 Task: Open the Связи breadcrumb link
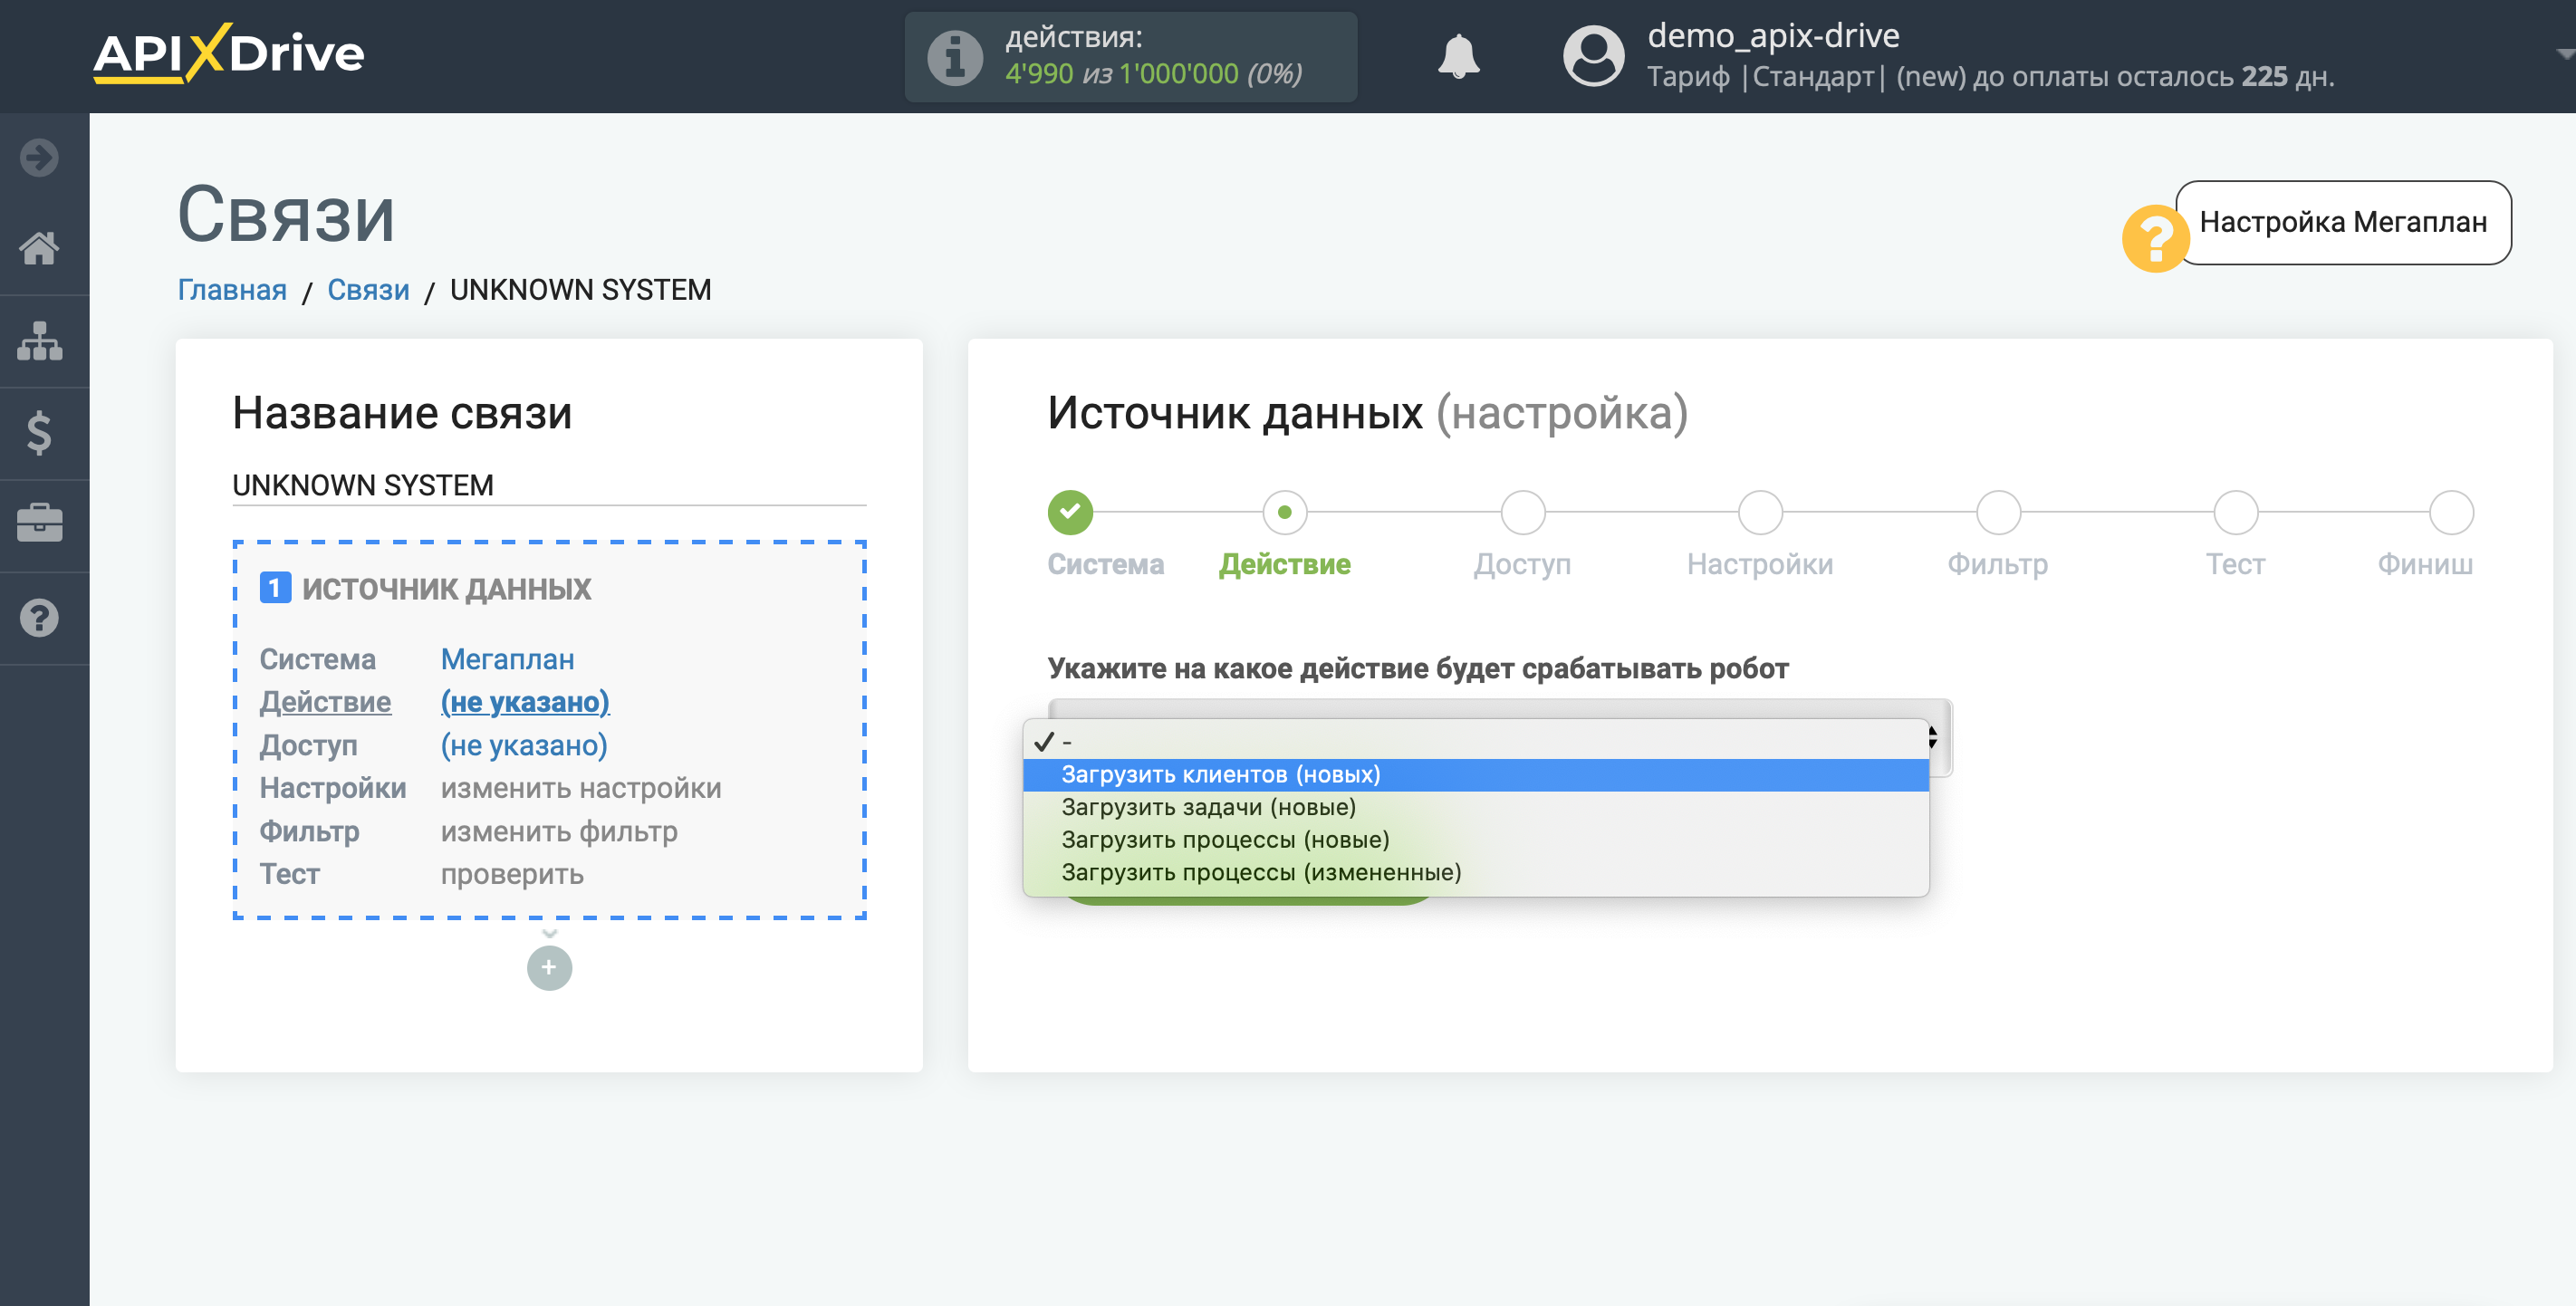point(368,290)
